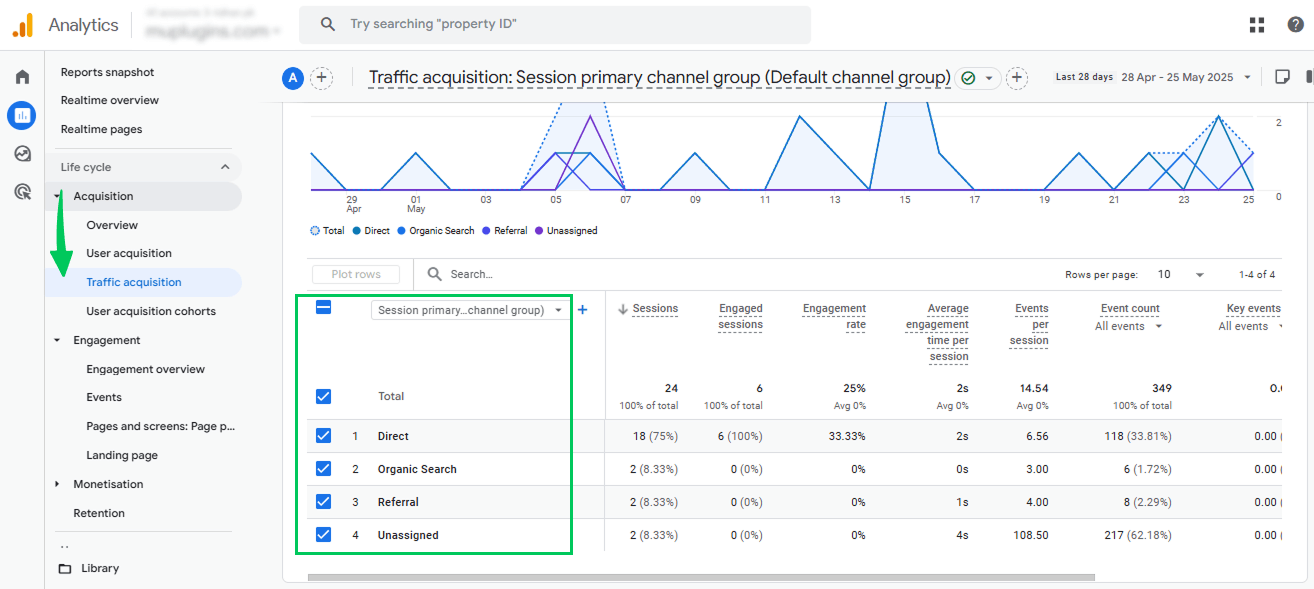Select the Reports icon in left rail

pos(22,115)
